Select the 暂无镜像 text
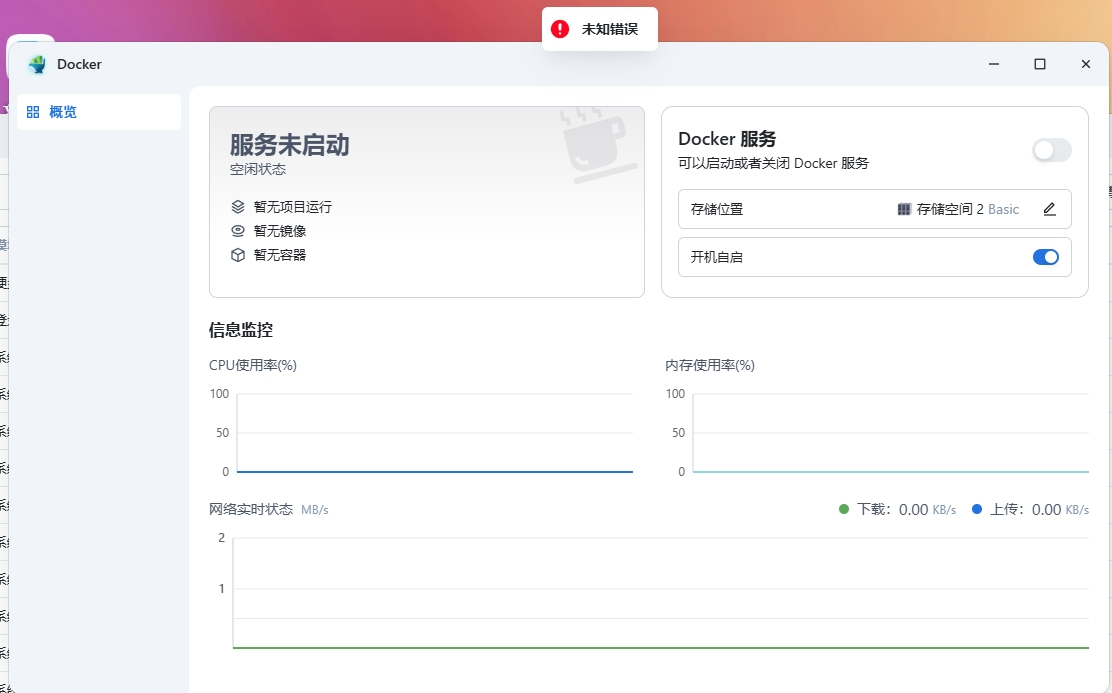The image size is (1112, 693). (280, 231)
